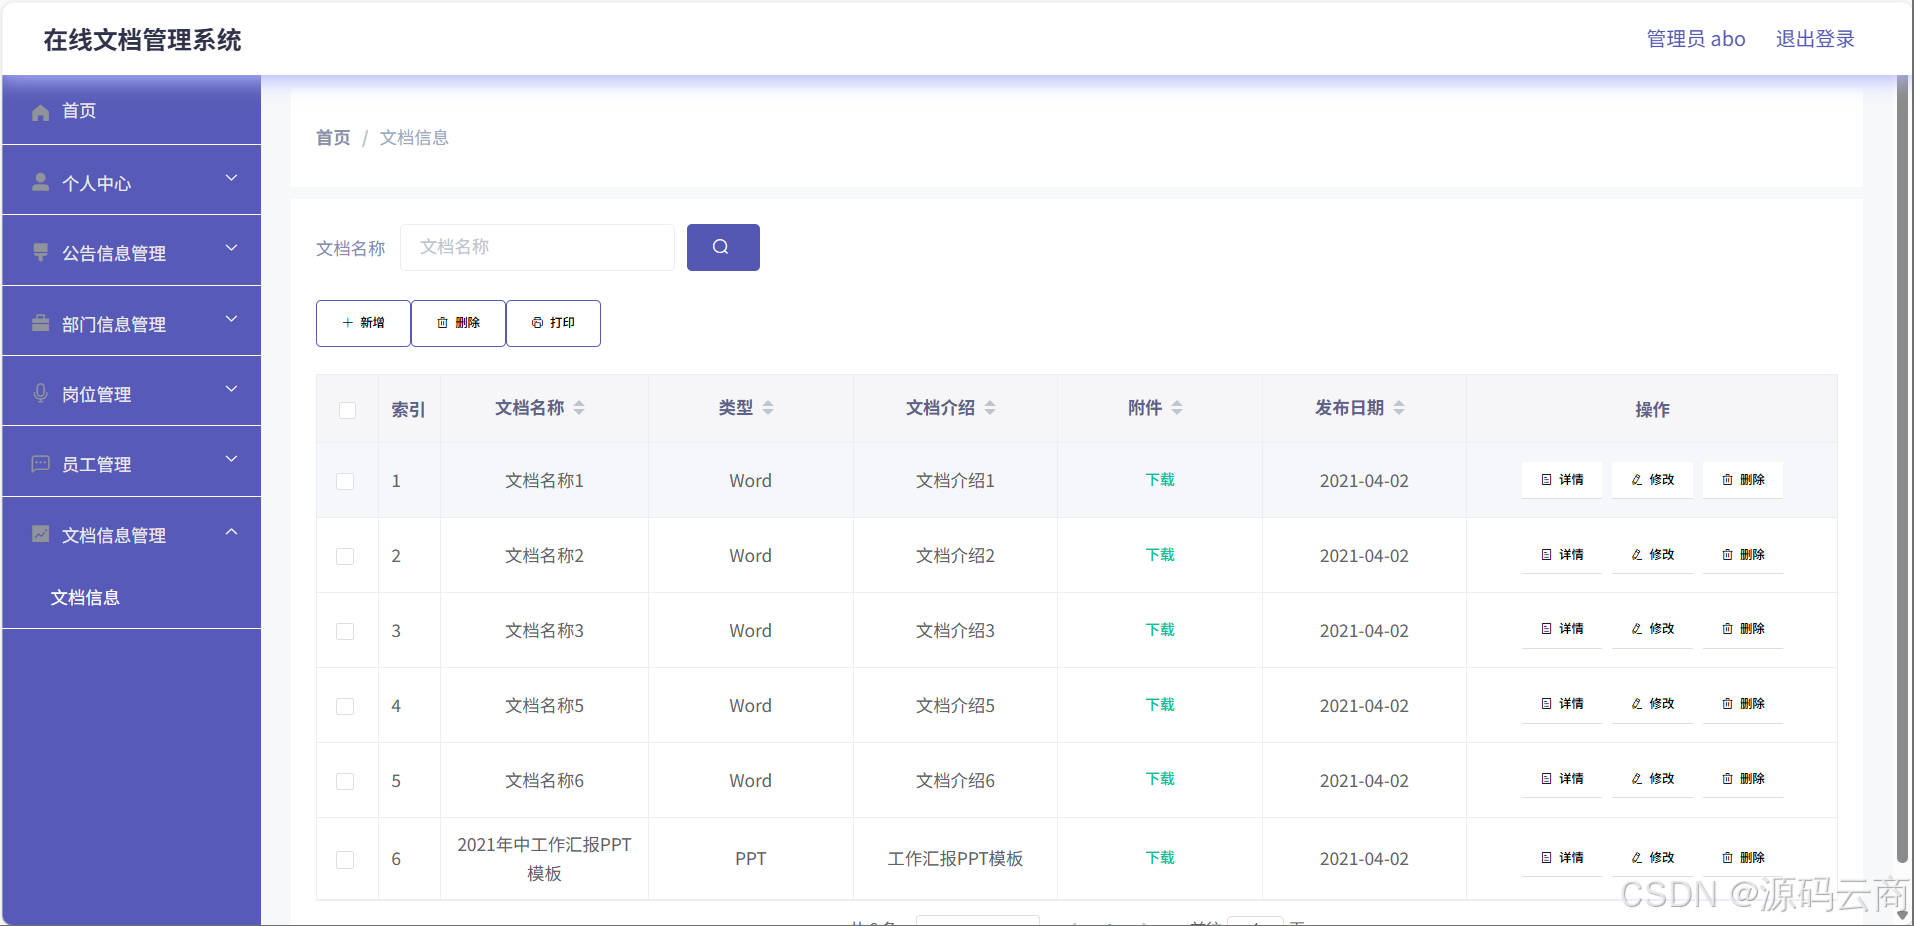The width and height of the screenshot is (1914, 926).
Task: Download attachment for 文档名称6
Action: point(1160,779)
